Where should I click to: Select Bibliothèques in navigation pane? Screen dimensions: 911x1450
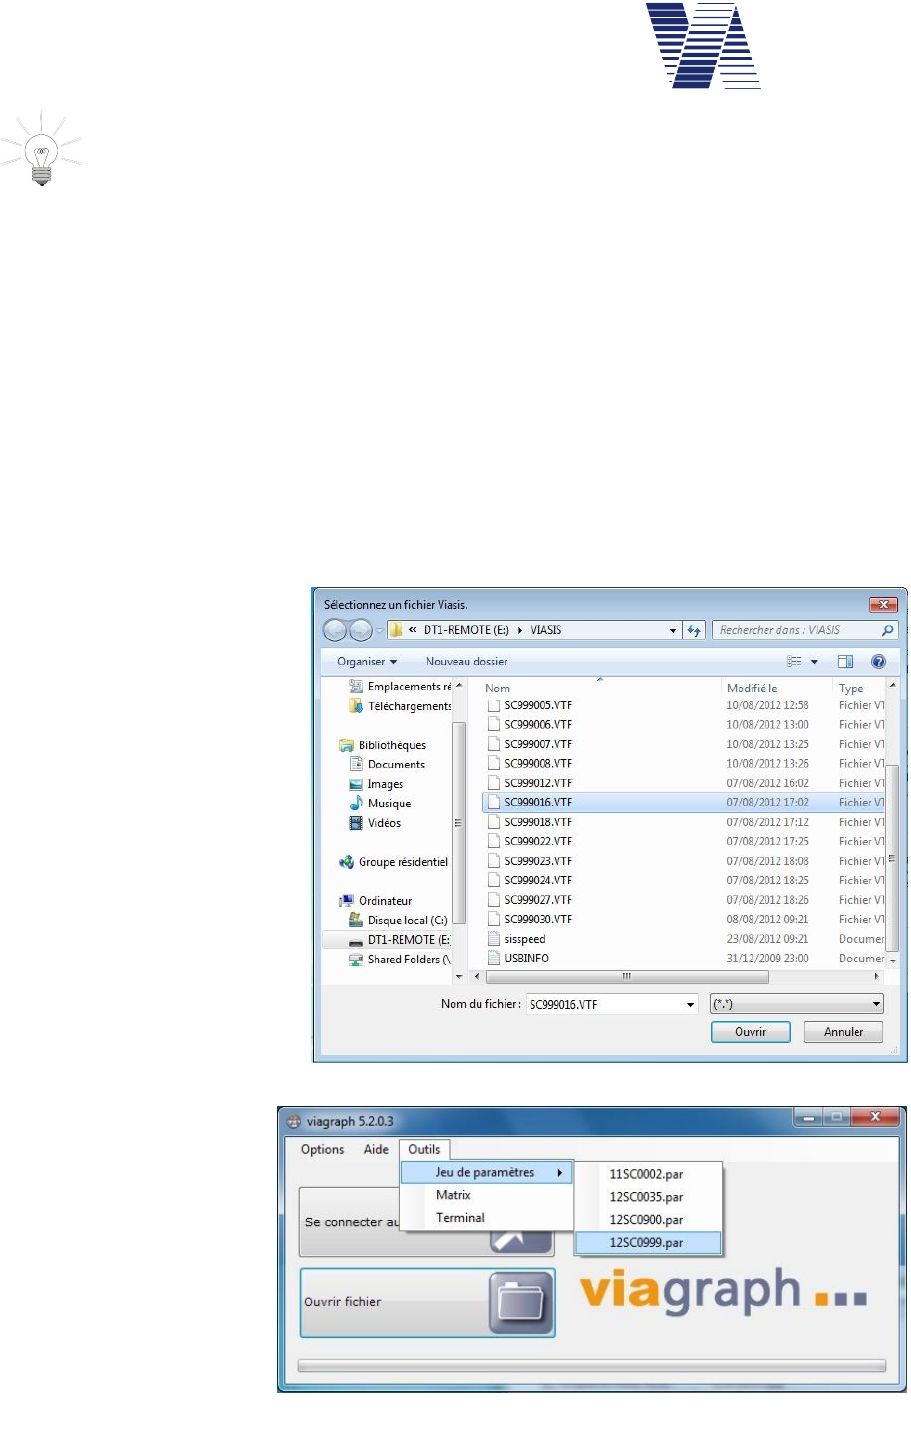[x=392, y=745]
